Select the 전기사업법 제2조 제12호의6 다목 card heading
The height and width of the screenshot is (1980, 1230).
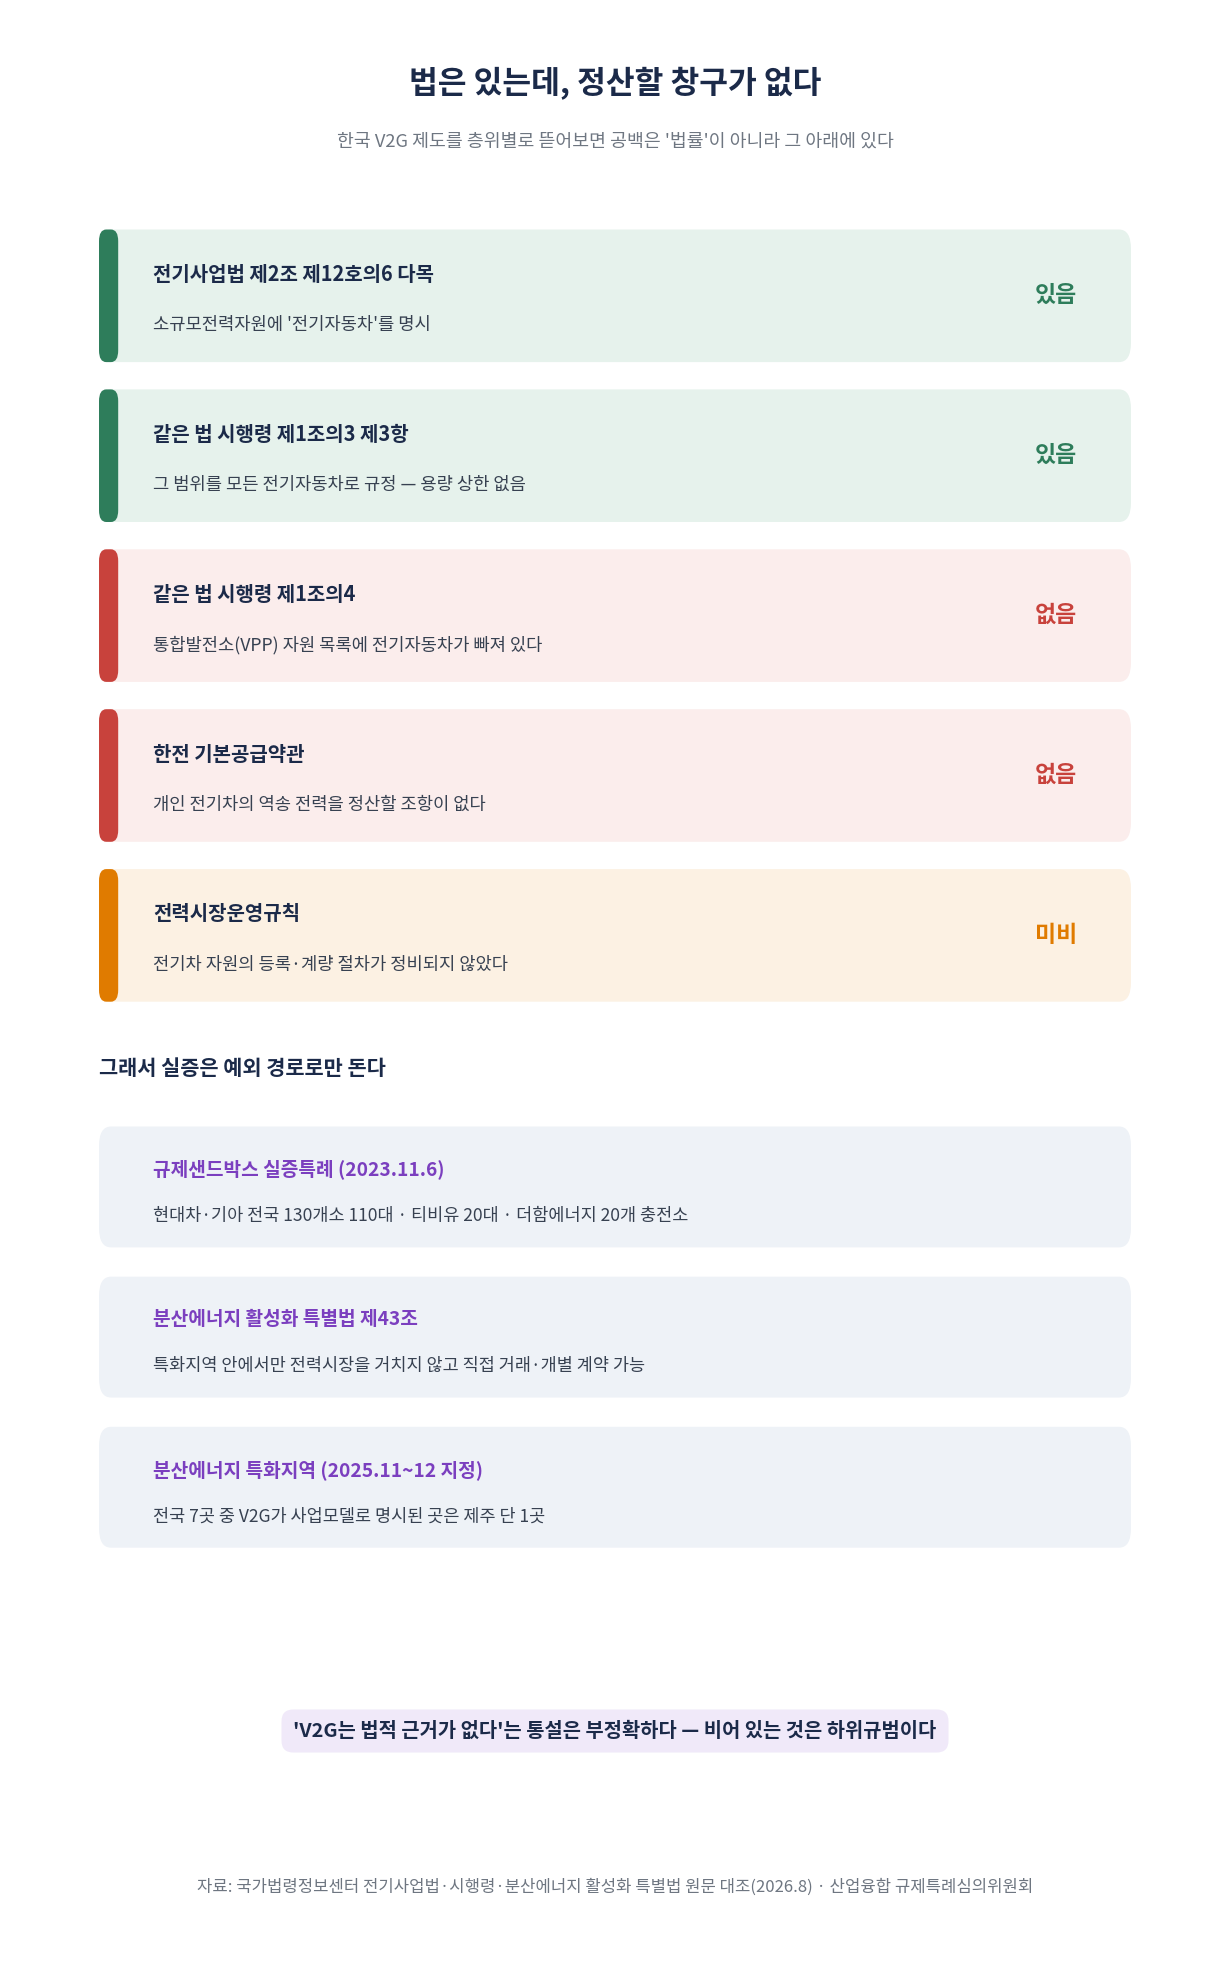pos(293,273)
